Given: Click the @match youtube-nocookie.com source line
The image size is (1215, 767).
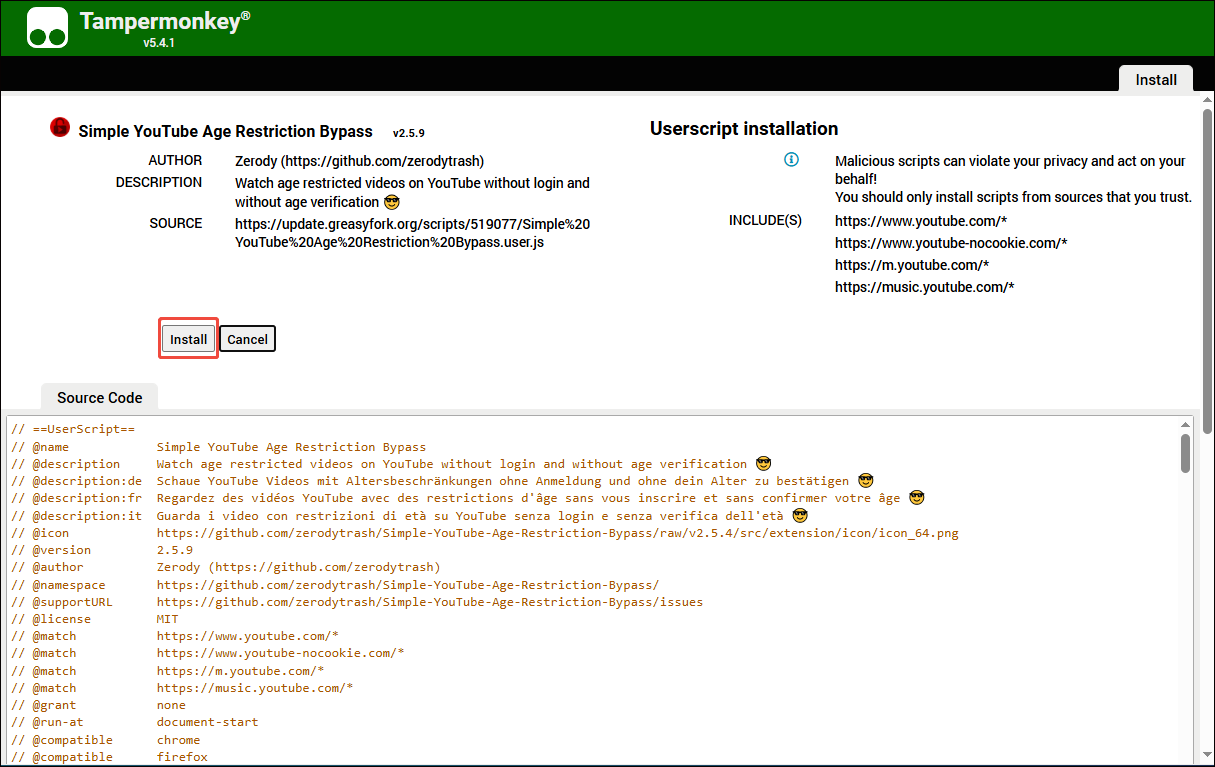Looking at the screenshot, I should coord(208,653).
